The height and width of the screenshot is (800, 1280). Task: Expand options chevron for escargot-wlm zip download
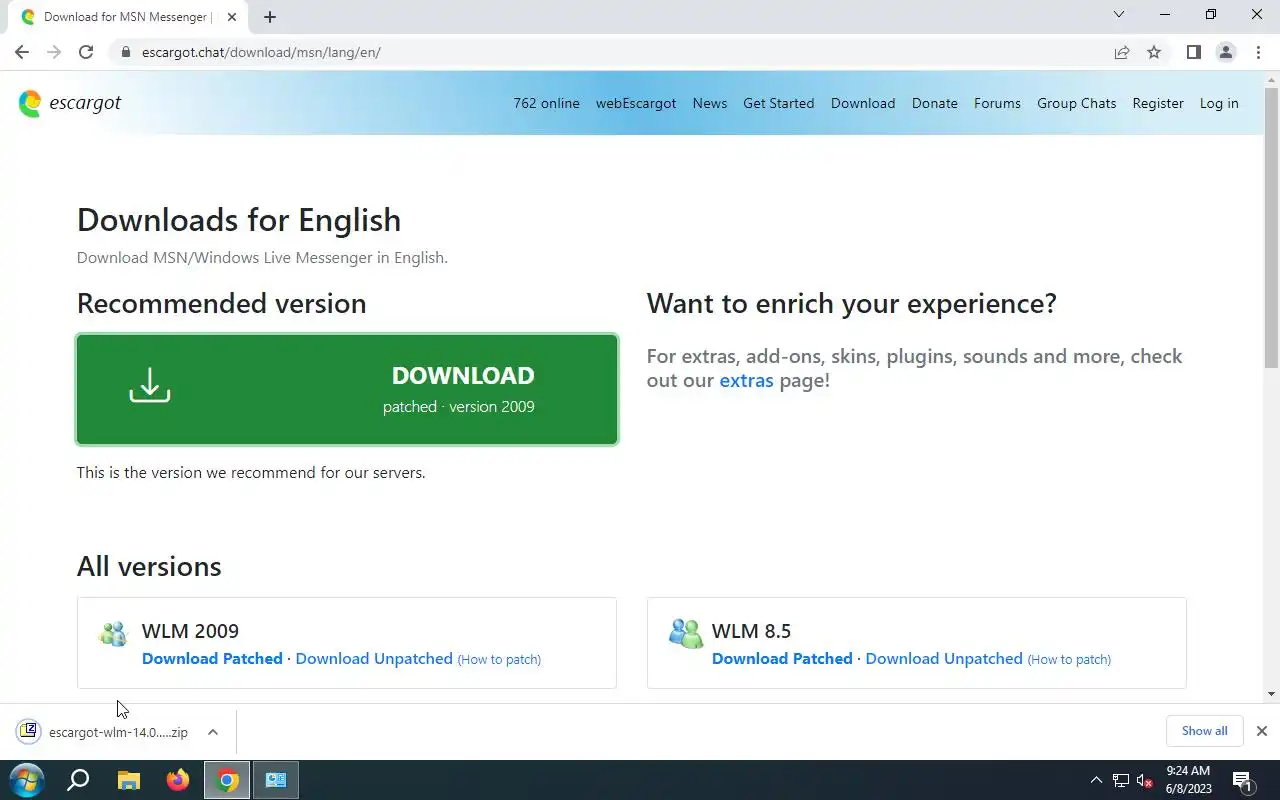[213, 732]
